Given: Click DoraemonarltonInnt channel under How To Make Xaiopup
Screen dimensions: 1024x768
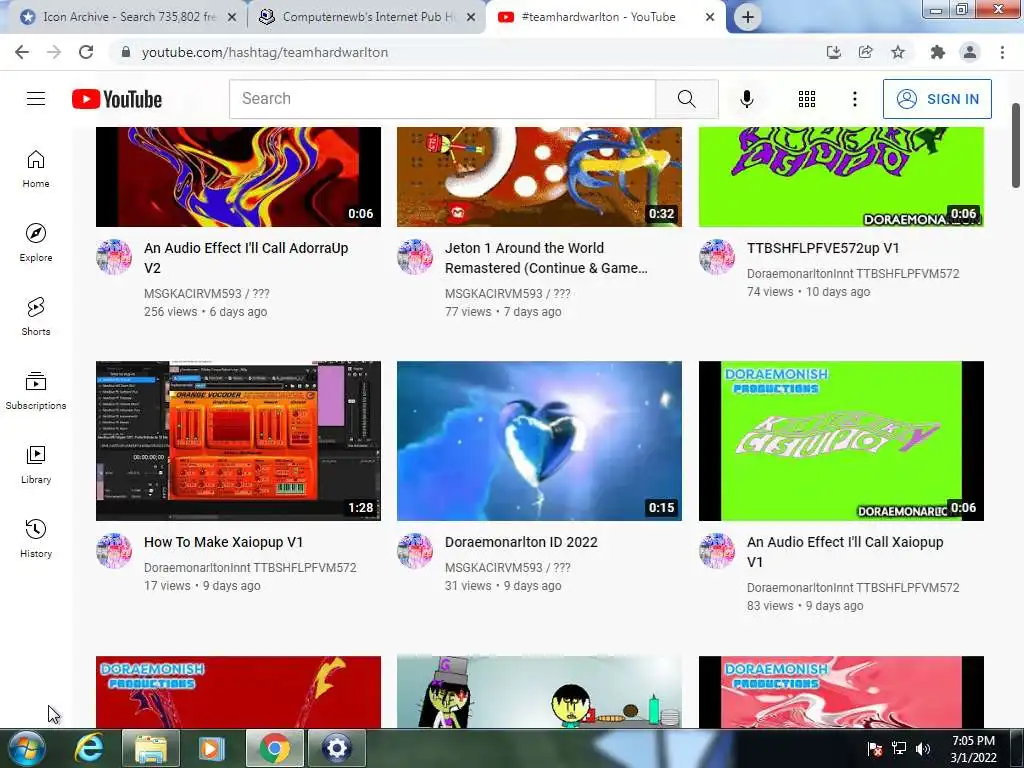Looking at the screenshot, I should (x=250, y=568).
